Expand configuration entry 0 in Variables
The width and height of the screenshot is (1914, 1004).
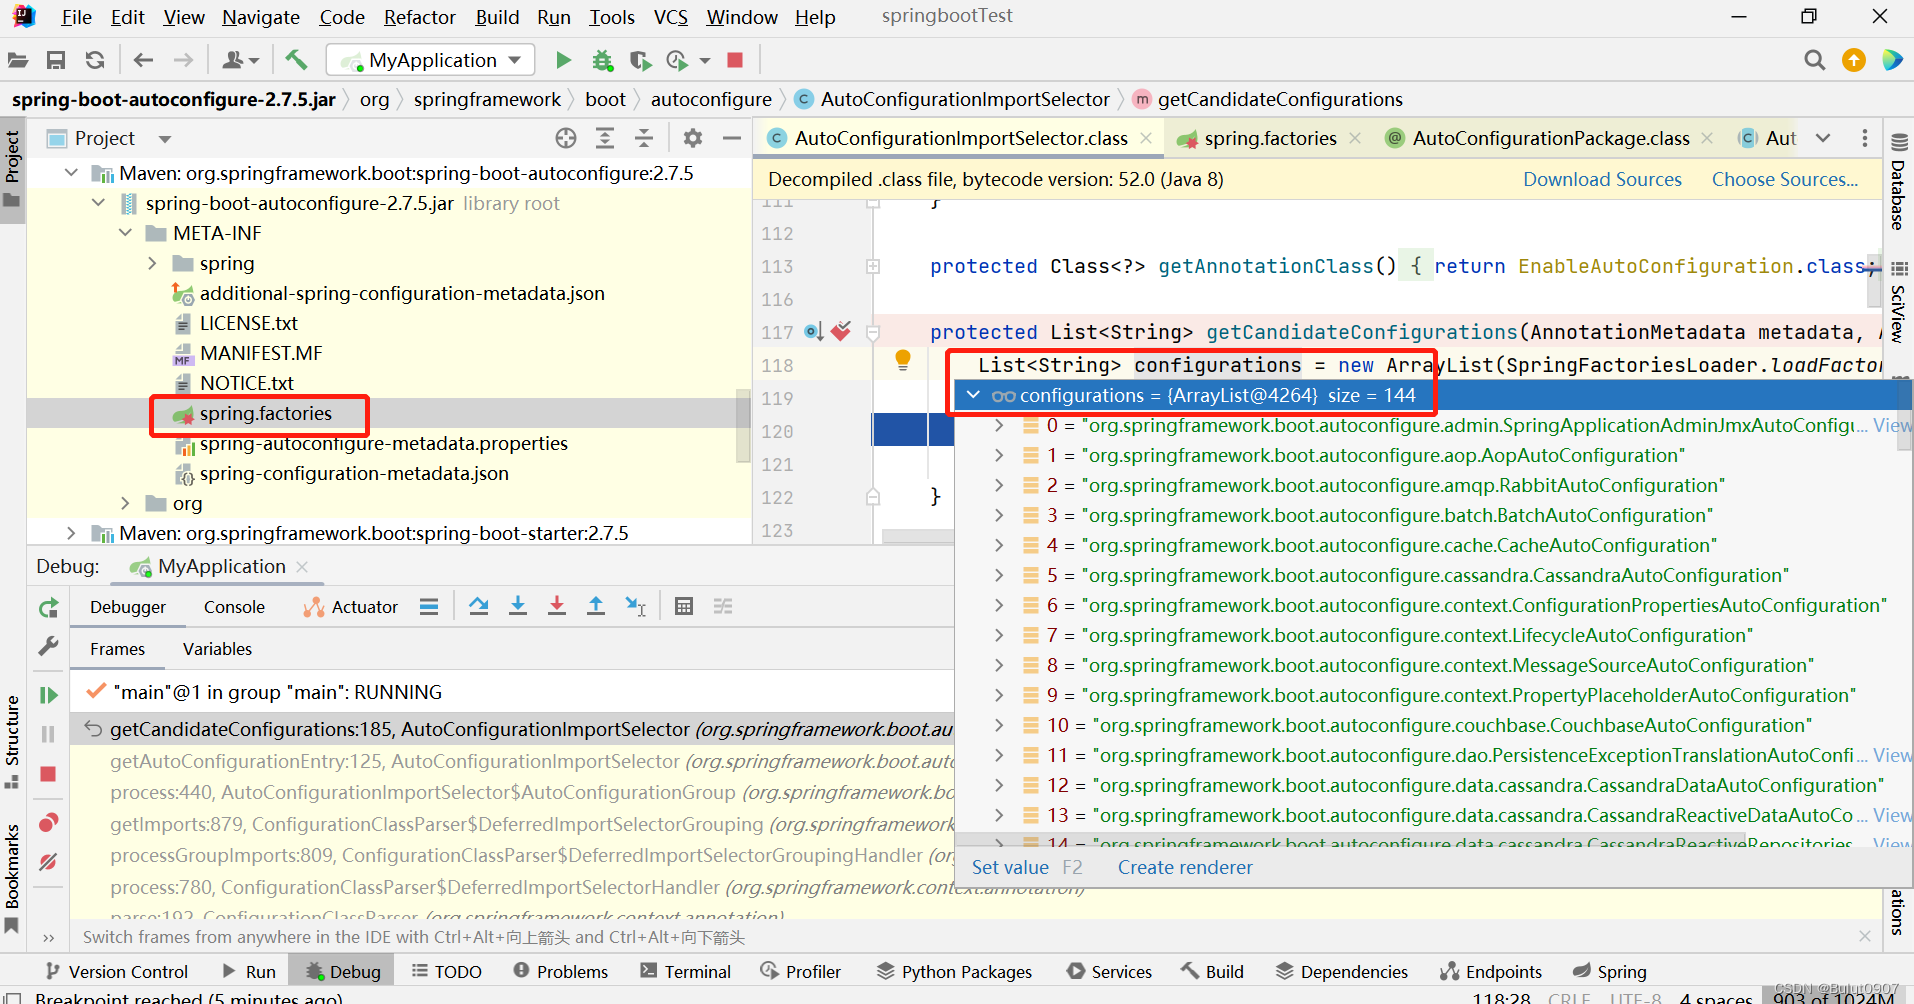click(999, 425)
